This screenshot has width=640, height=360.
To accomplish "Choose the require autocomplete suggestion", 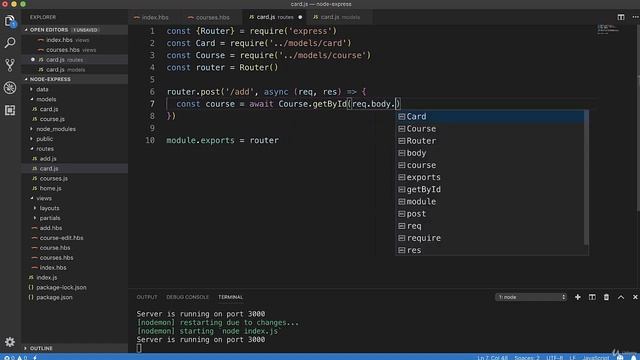I will (490, 238).
